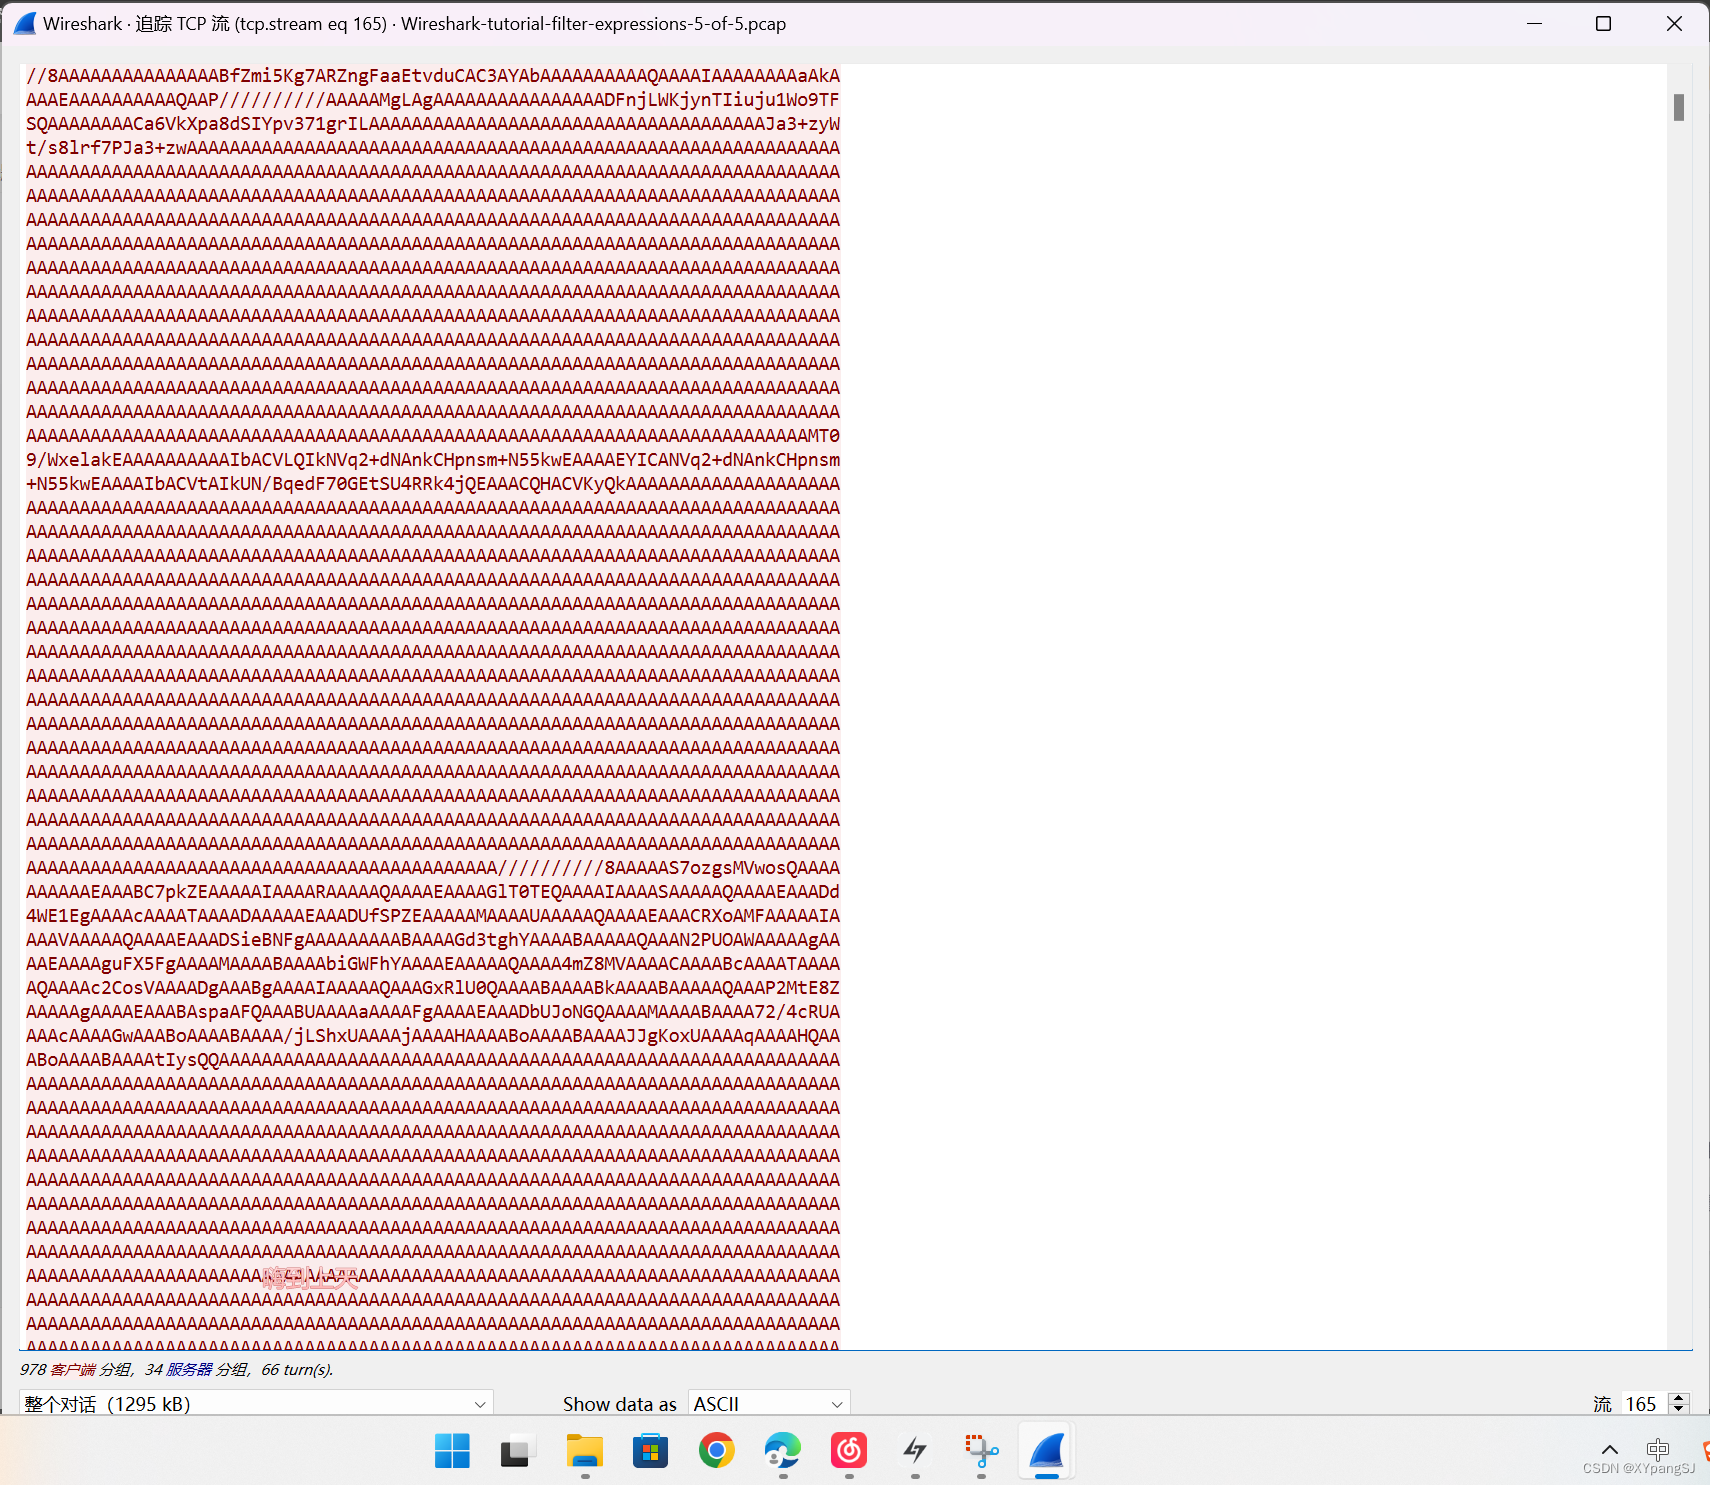The image size is (1710, 1485).
Task: Click the Wireshark shark fin taskbar icon
Action: click(1047, 1450)
